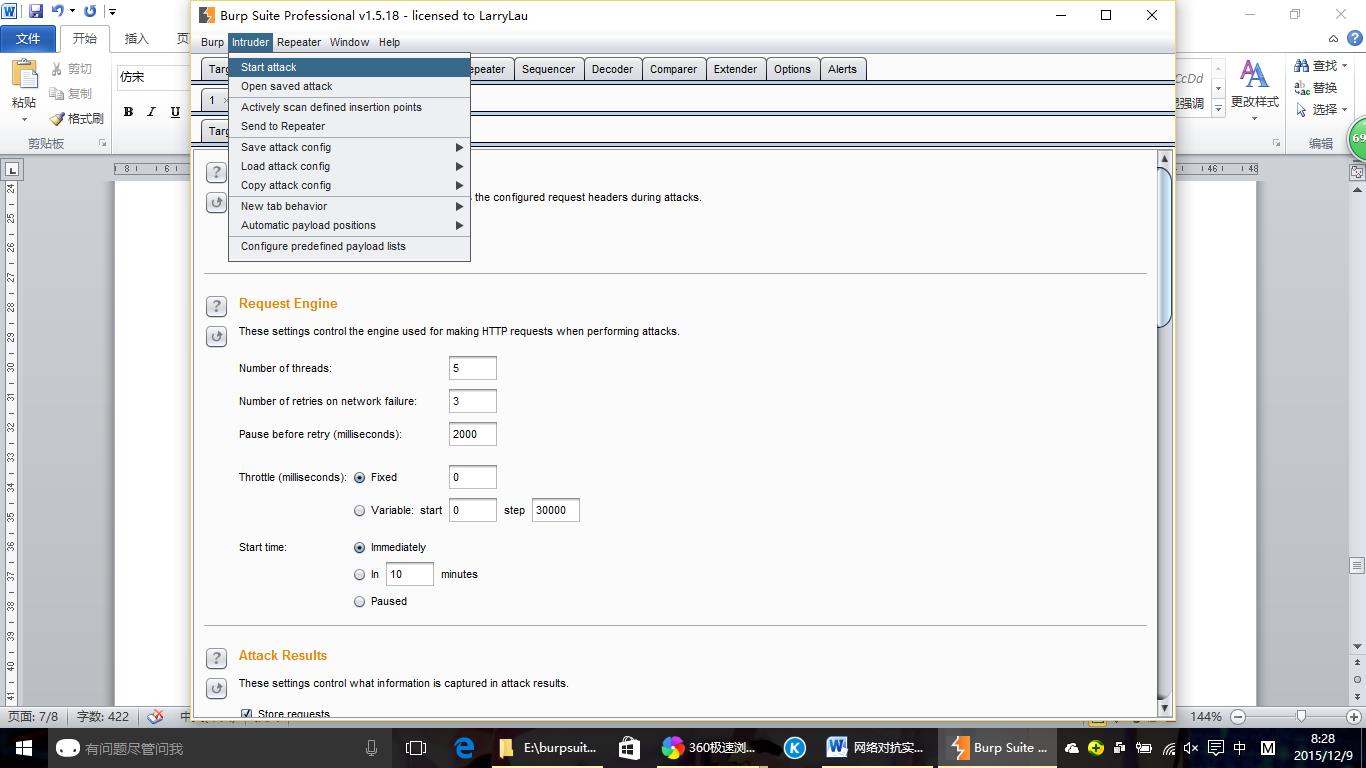This screenshot has width=1366, height=768.
Task: Select Immediately start time option
Action: [x=360, y=548]
